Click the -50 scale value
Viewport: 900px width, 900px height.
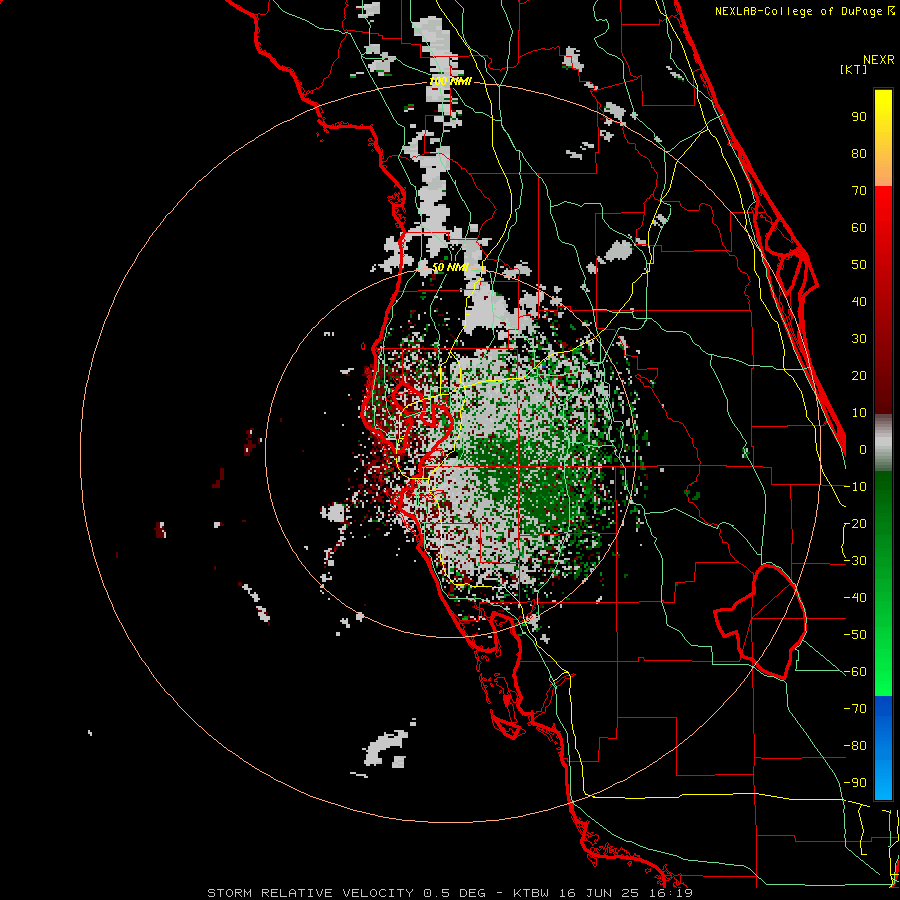[x=855, y=635]
